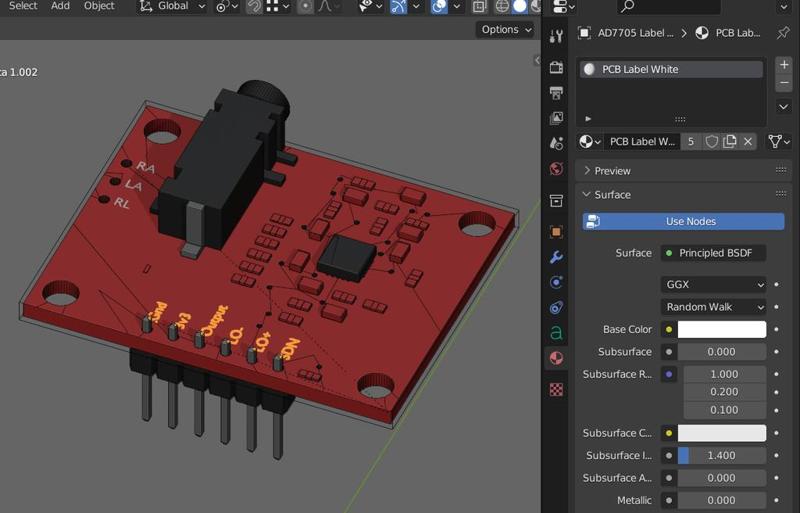Image resolution: width=800 pixels, height=513 pixels.
Task: Open the Add menu
Action: tap(60, 6)
